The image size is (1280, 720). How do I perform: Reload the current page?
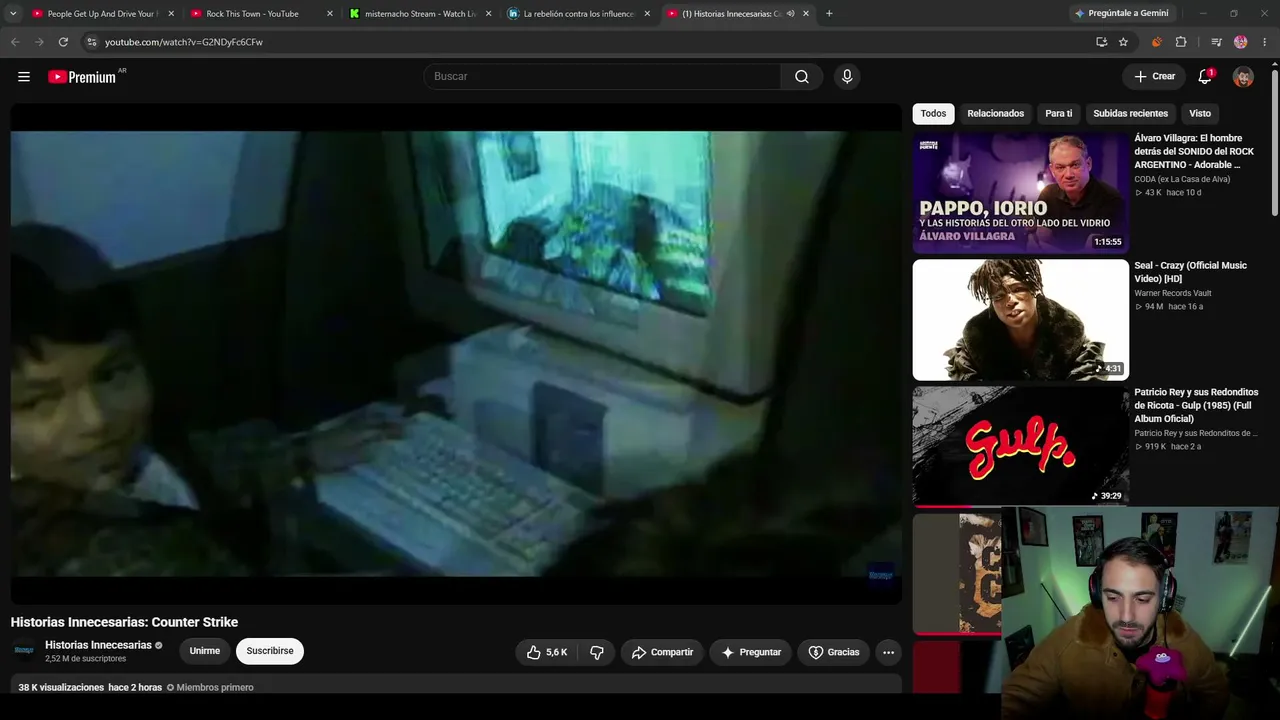tap(63, 42)
